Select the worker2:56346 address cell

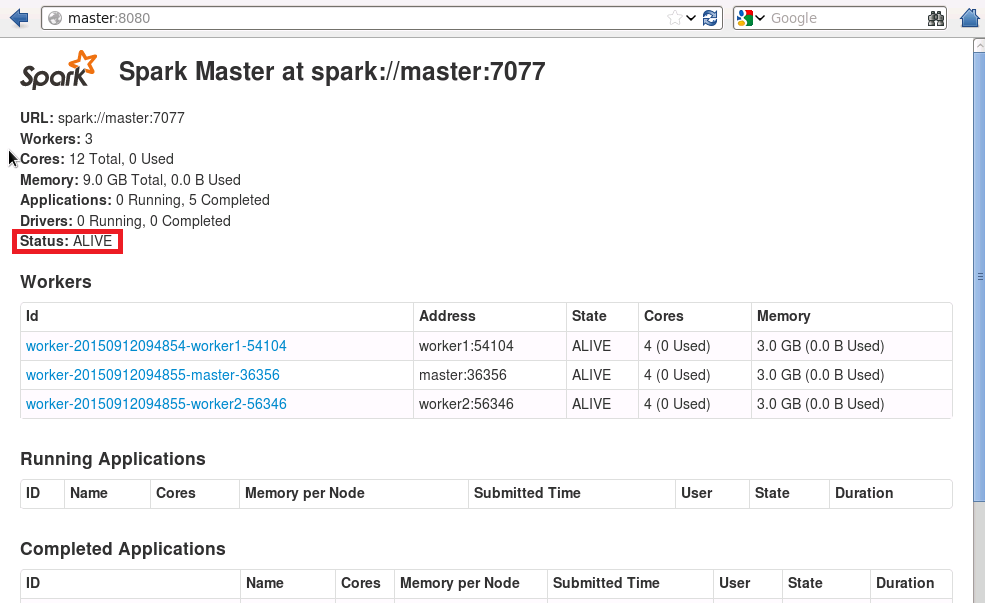tap(489, 404)
